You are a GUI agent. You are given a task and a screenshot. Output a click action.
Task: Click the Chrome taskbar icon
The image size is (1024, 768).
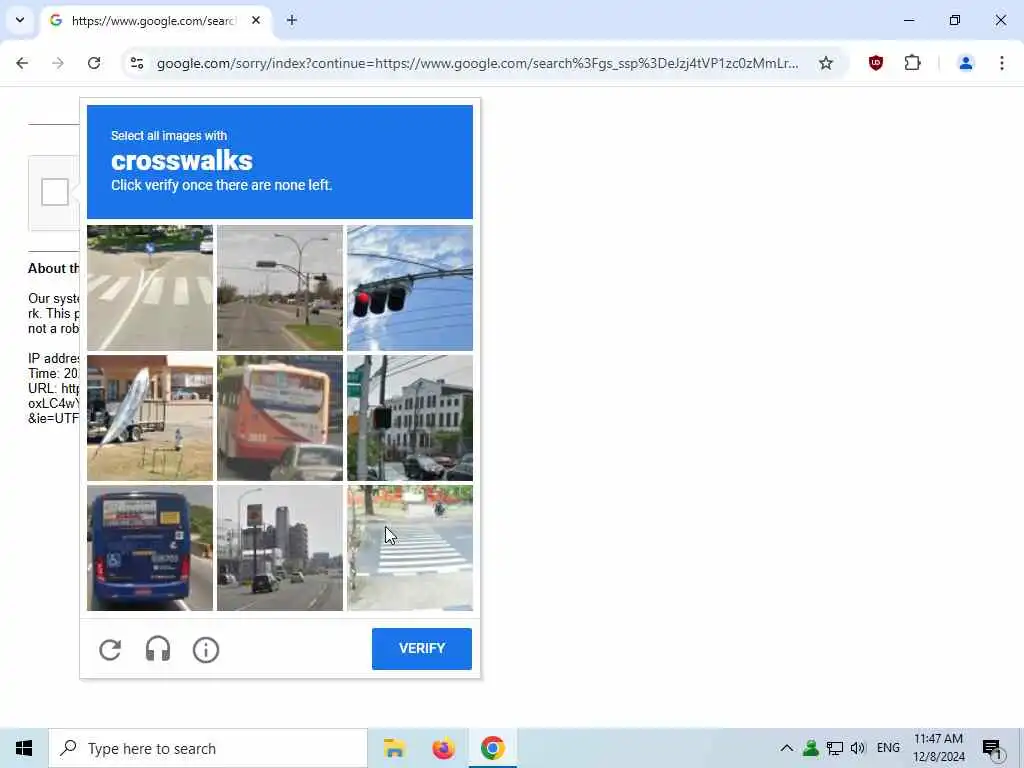pos(492,748)
